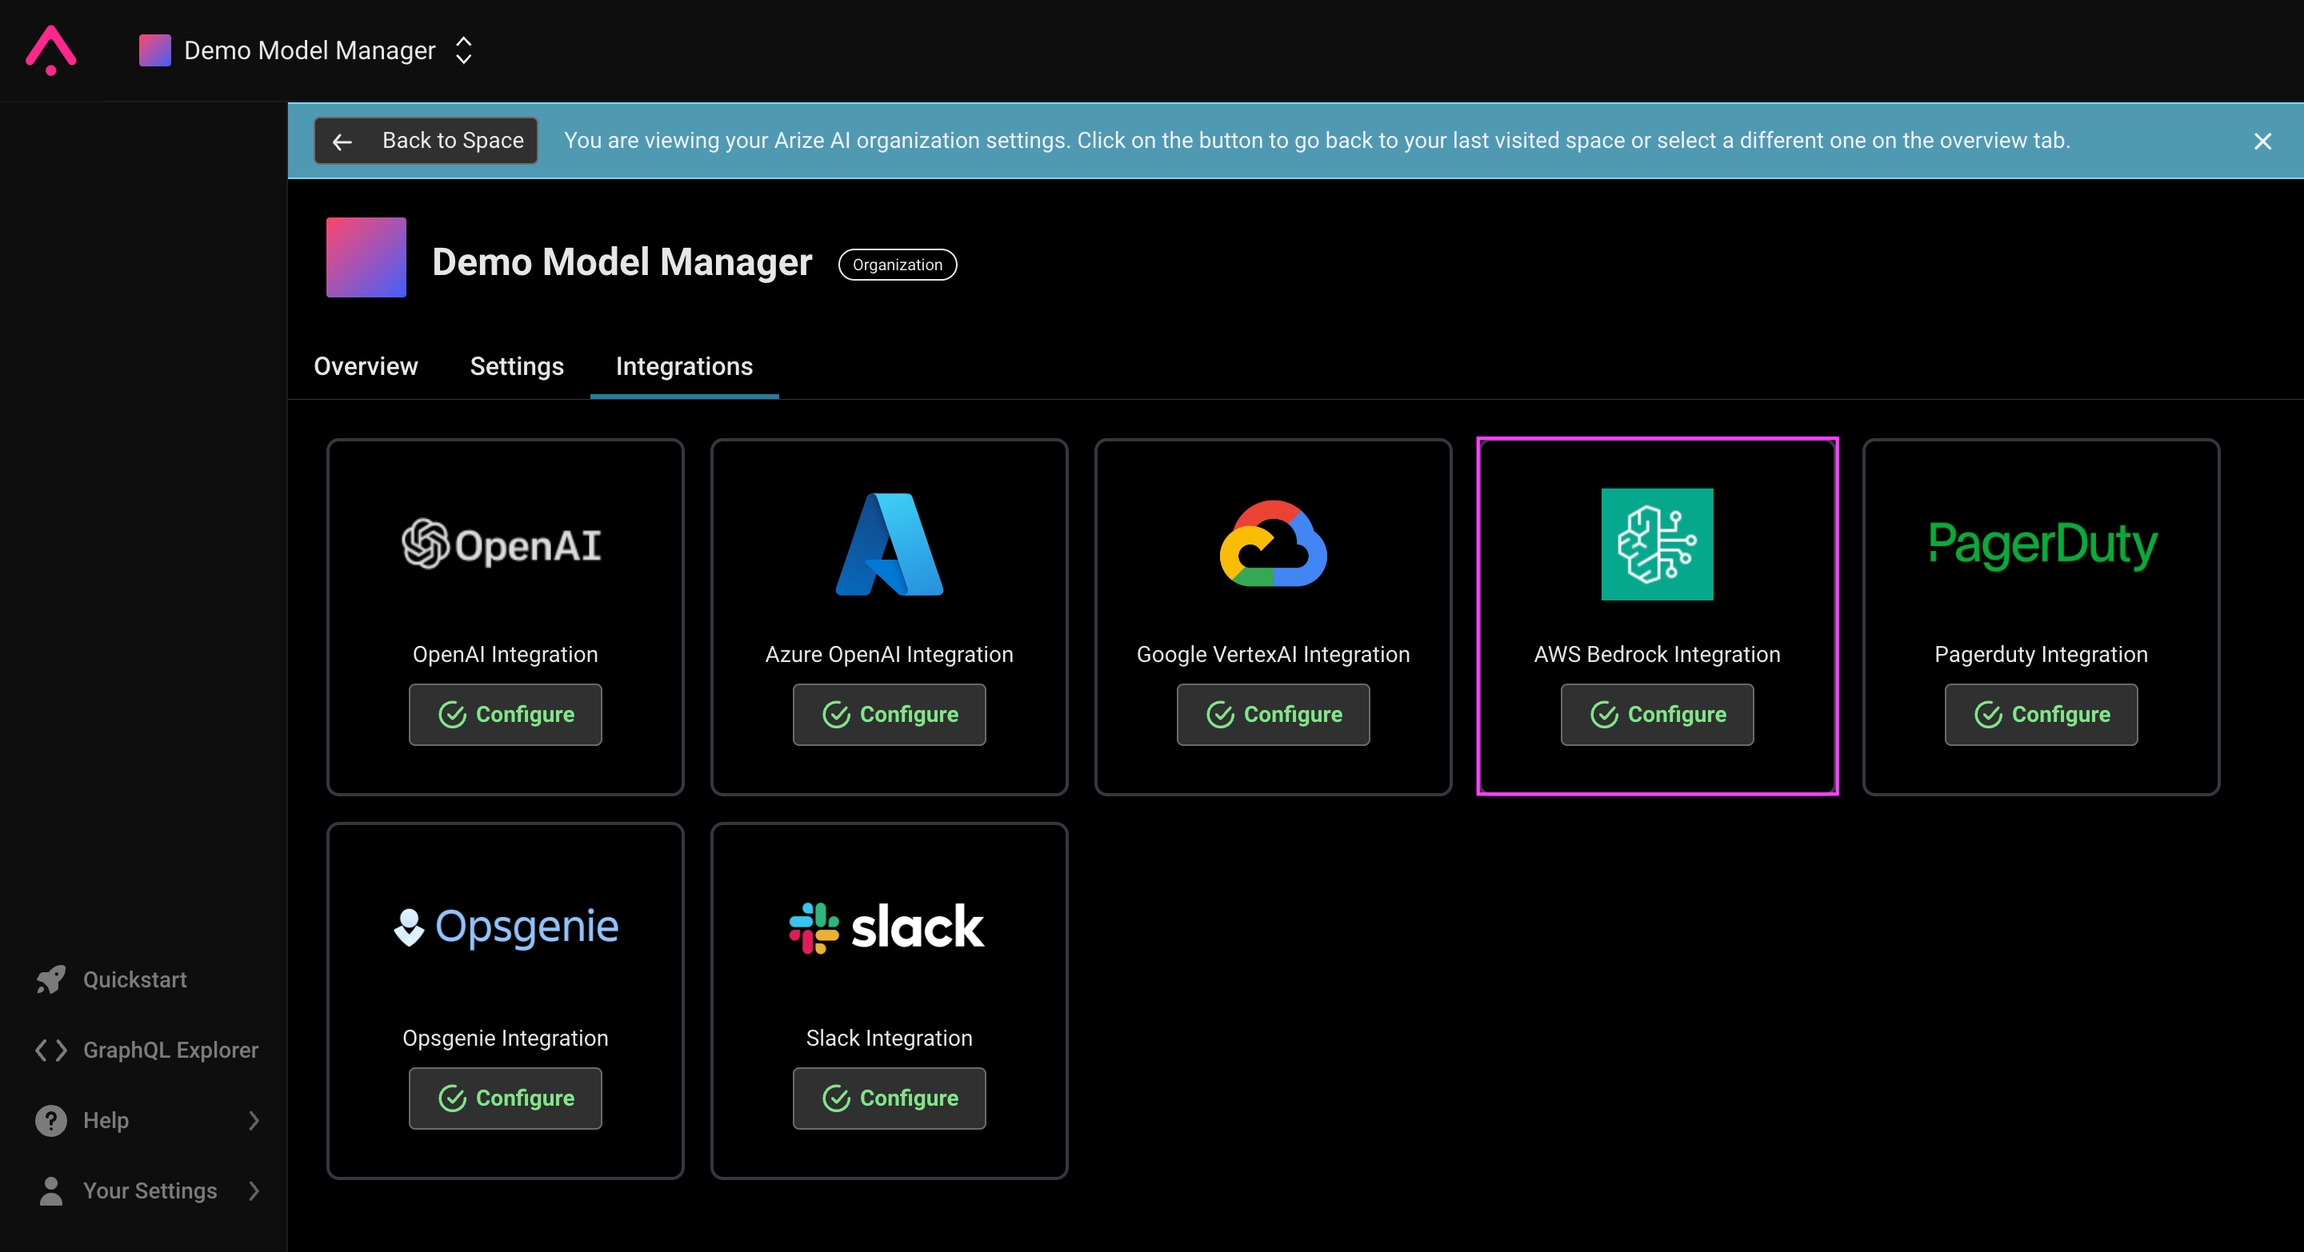2304x1252 pixels.
Task: Configure the Slack Integration
Action: point(889,1098)
